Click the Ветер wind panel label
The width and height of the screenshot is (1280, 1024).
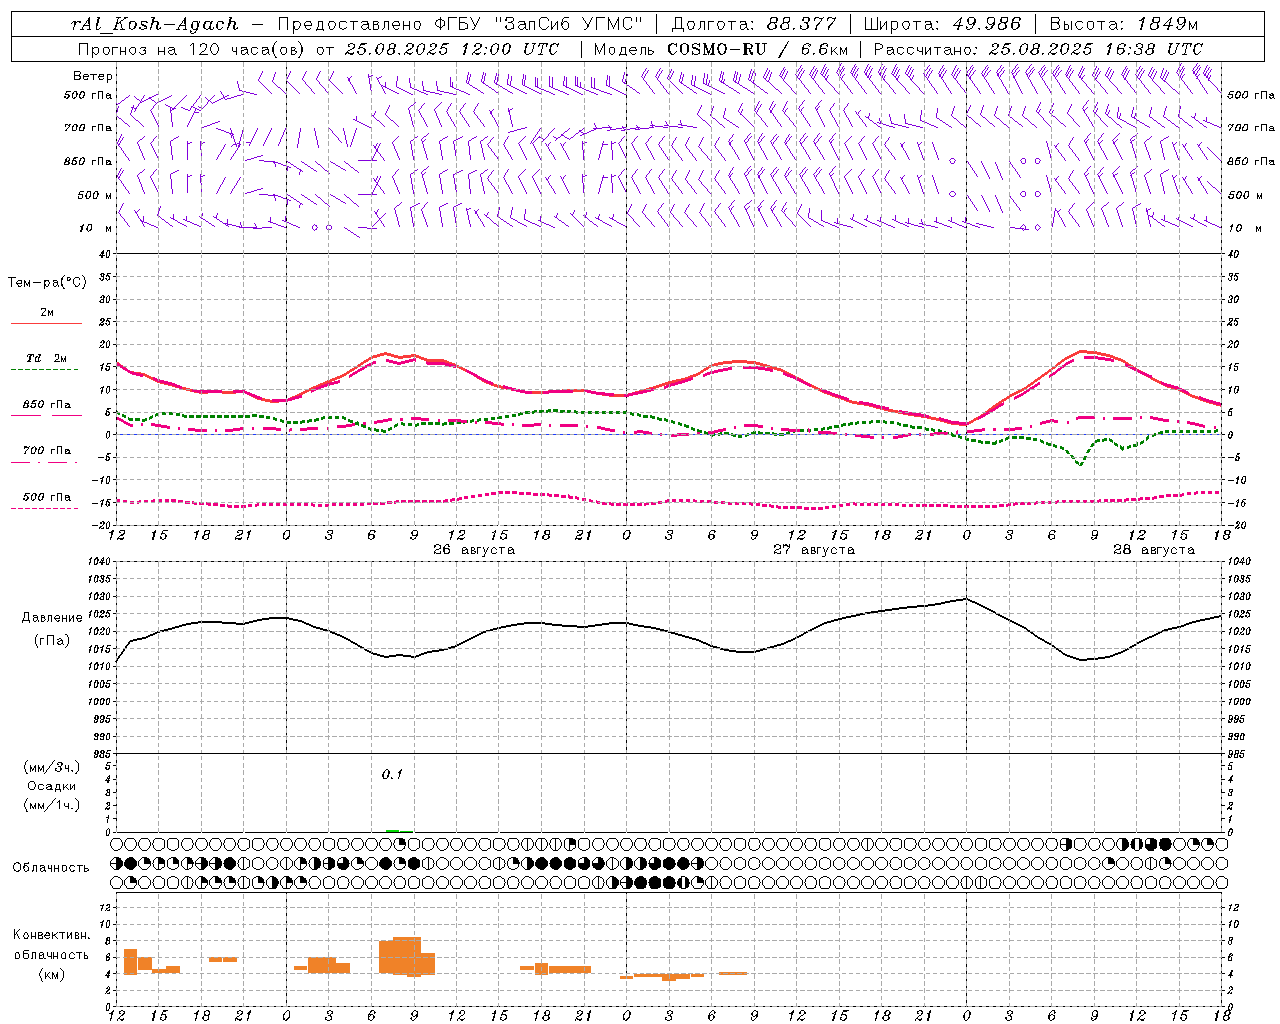coord(93,76)
